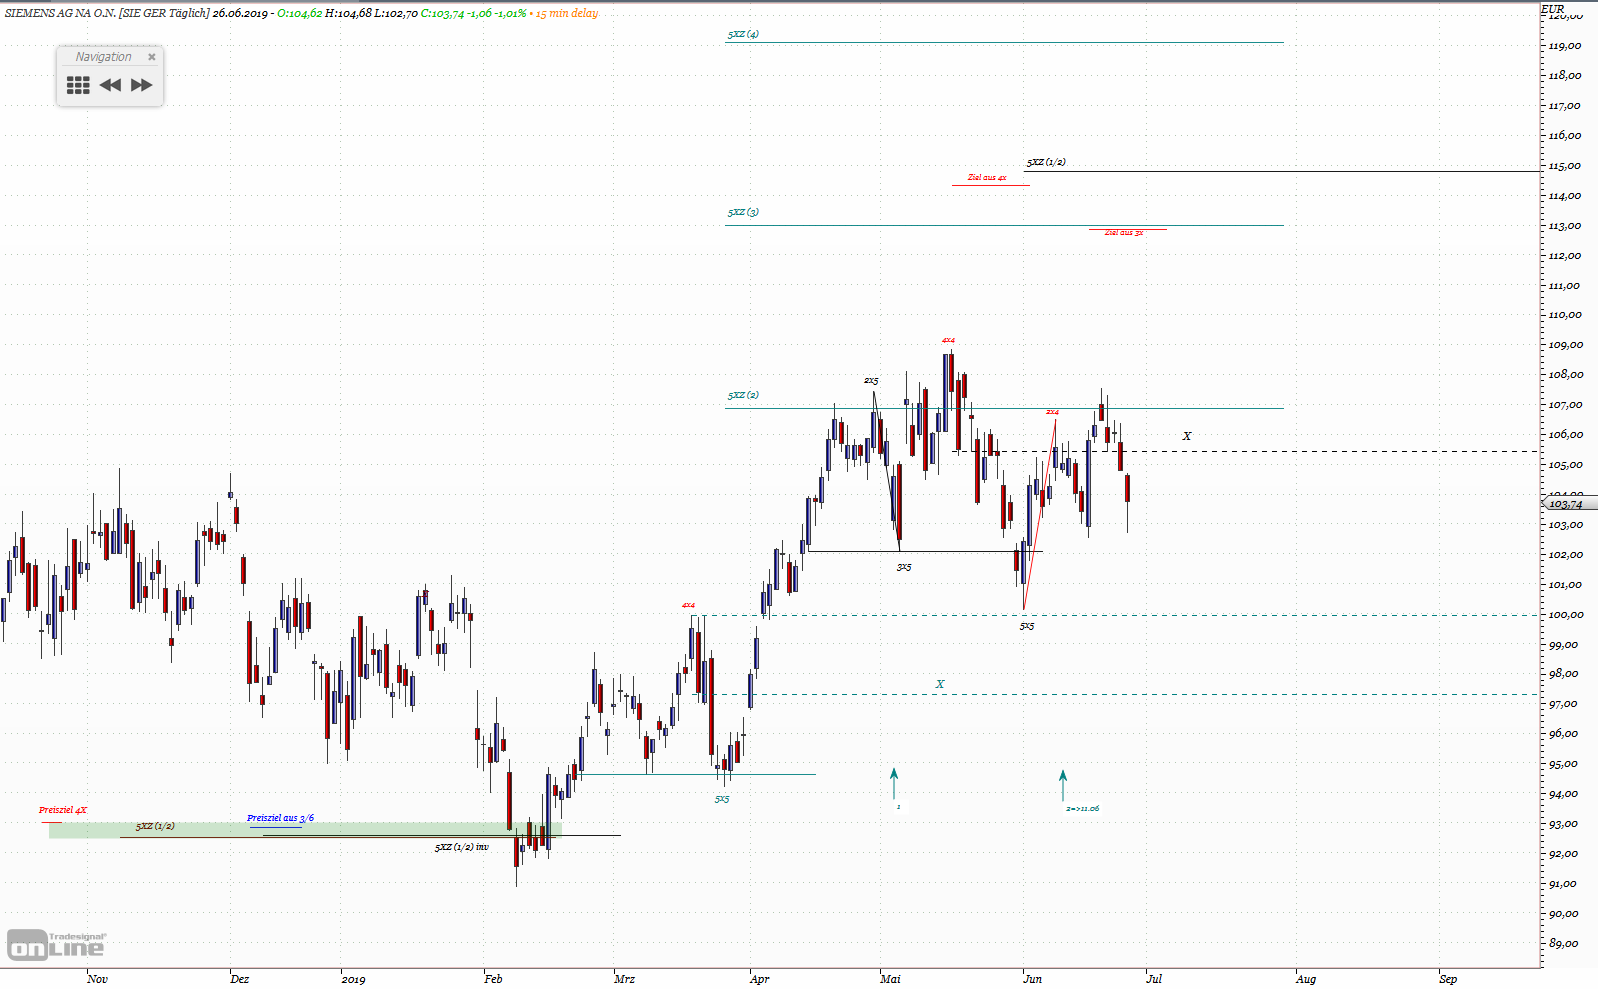The image size is (1598, 989).
Task: Click the 5XZ (1/2) inv label
Action: (462, 847)
